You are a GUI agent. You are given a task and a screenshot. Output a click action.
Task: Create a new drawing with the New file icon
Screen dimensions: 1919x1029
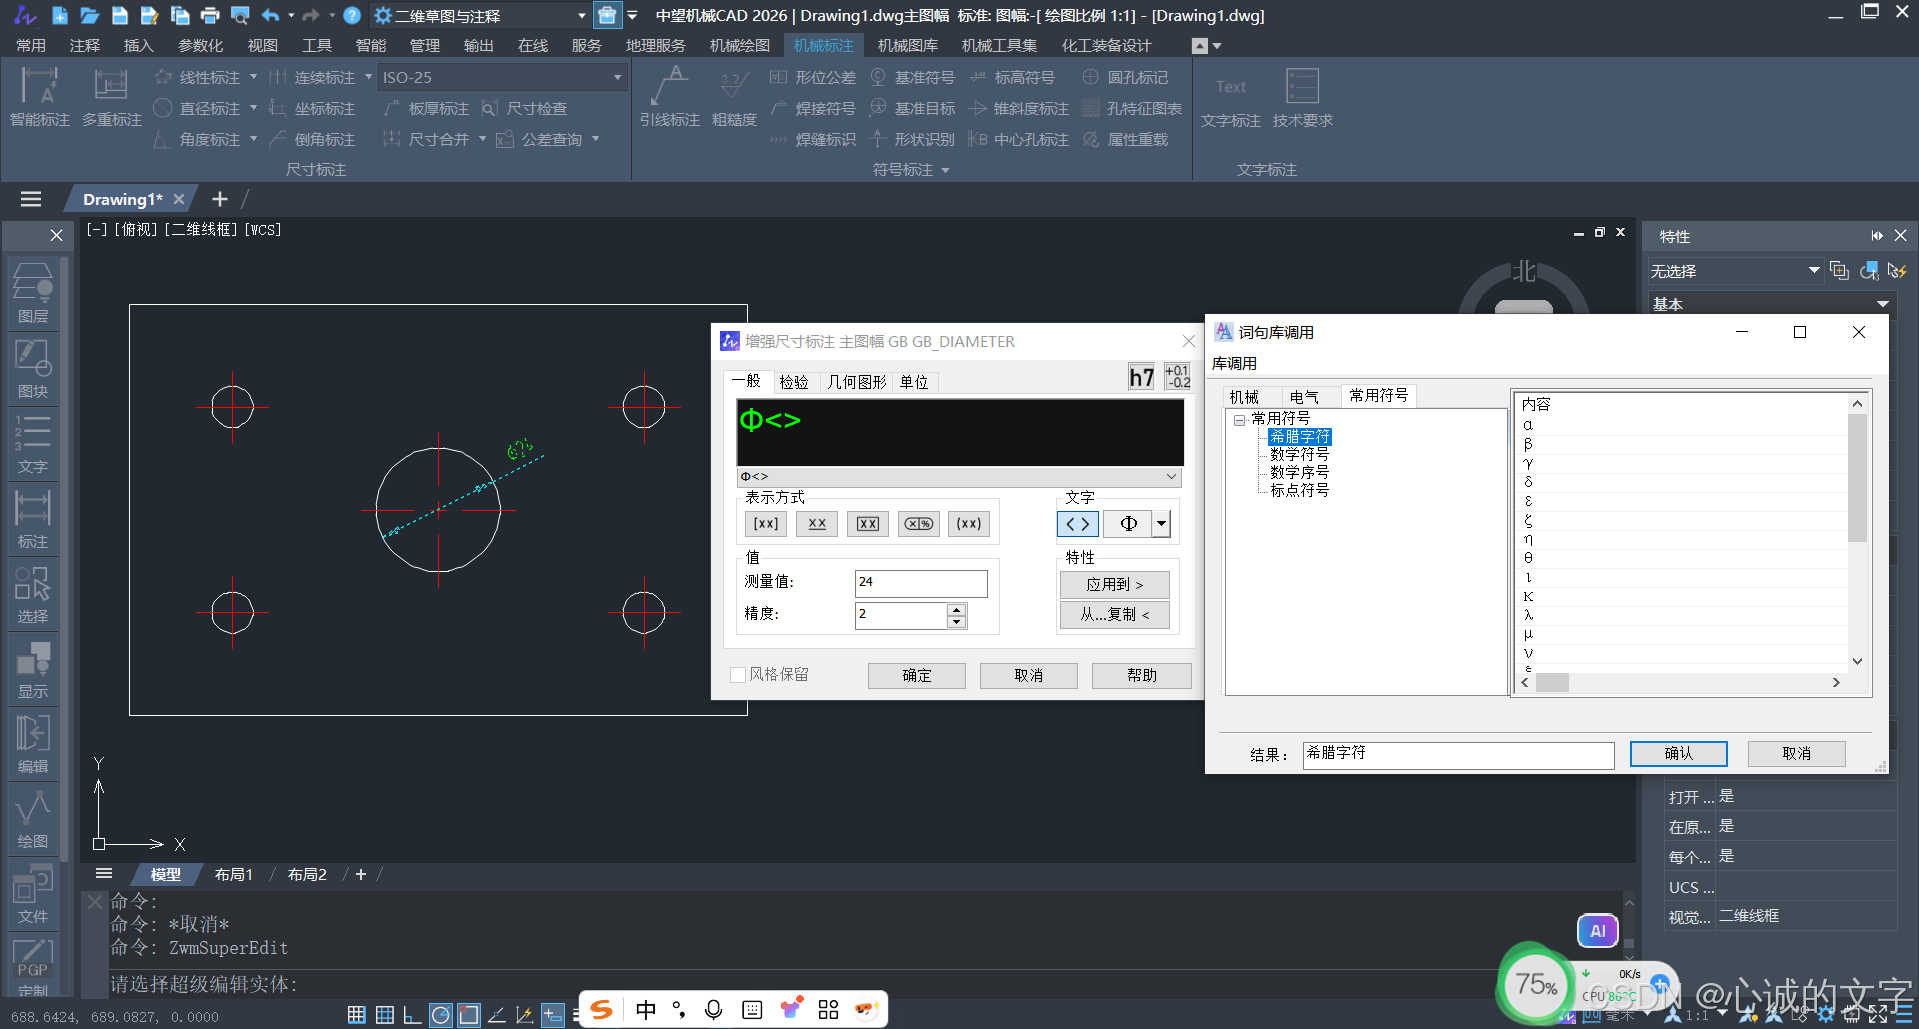pyautogui.click(x=59, y=15)
